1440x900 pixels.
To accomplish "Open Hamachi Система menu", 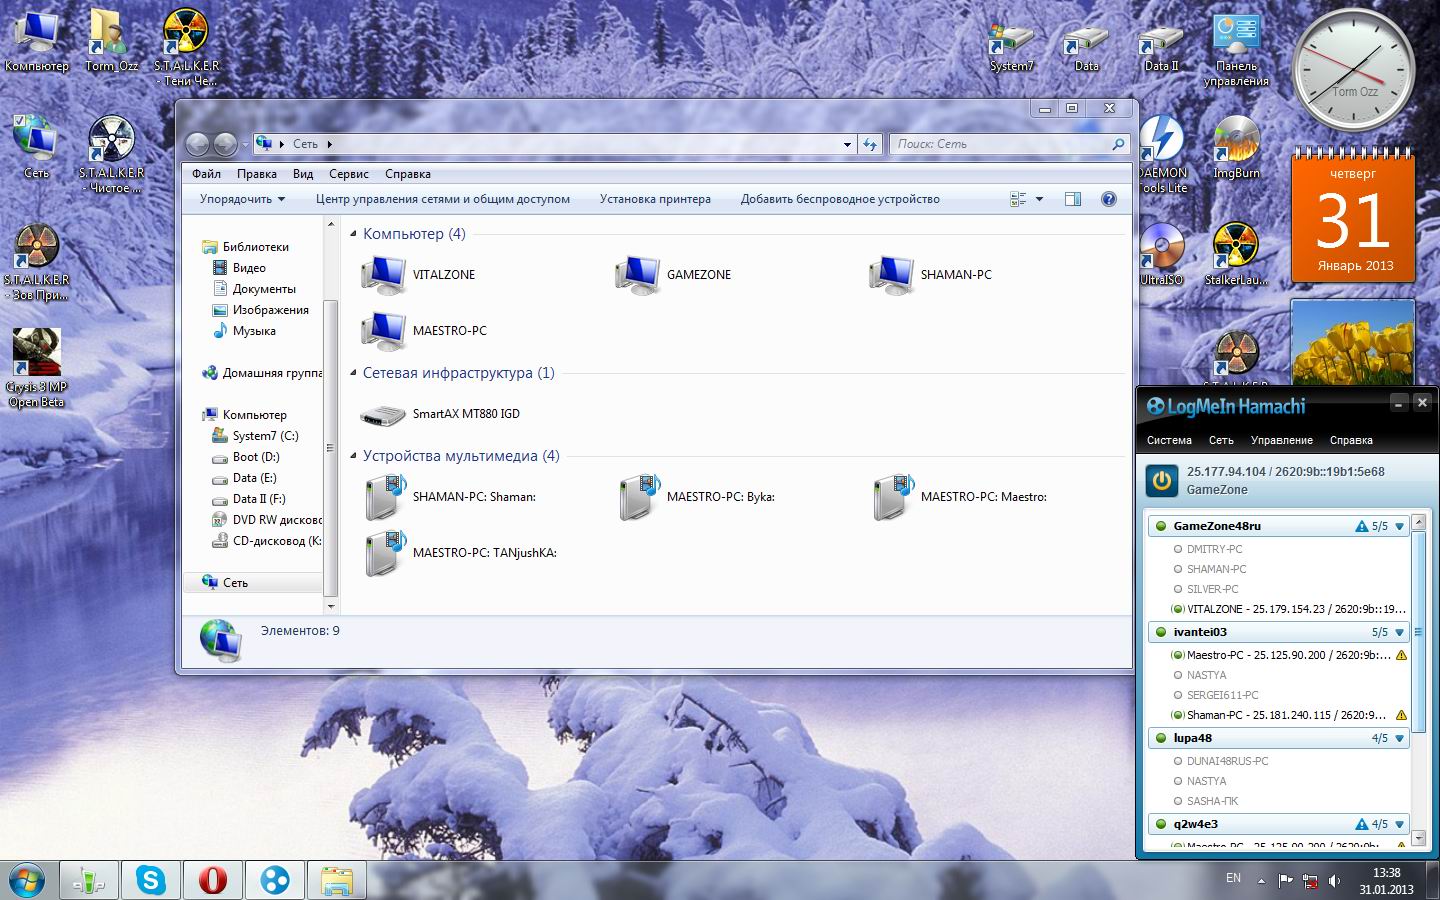I will [1169, 440].
